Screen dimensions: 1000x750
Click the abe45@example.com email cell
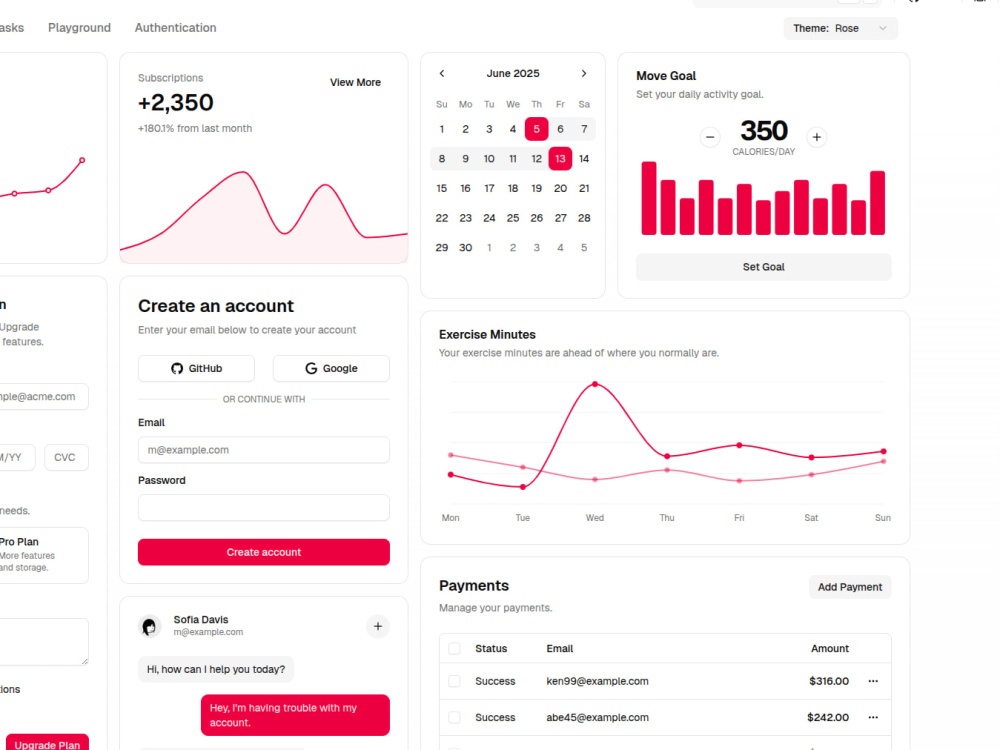598,717
